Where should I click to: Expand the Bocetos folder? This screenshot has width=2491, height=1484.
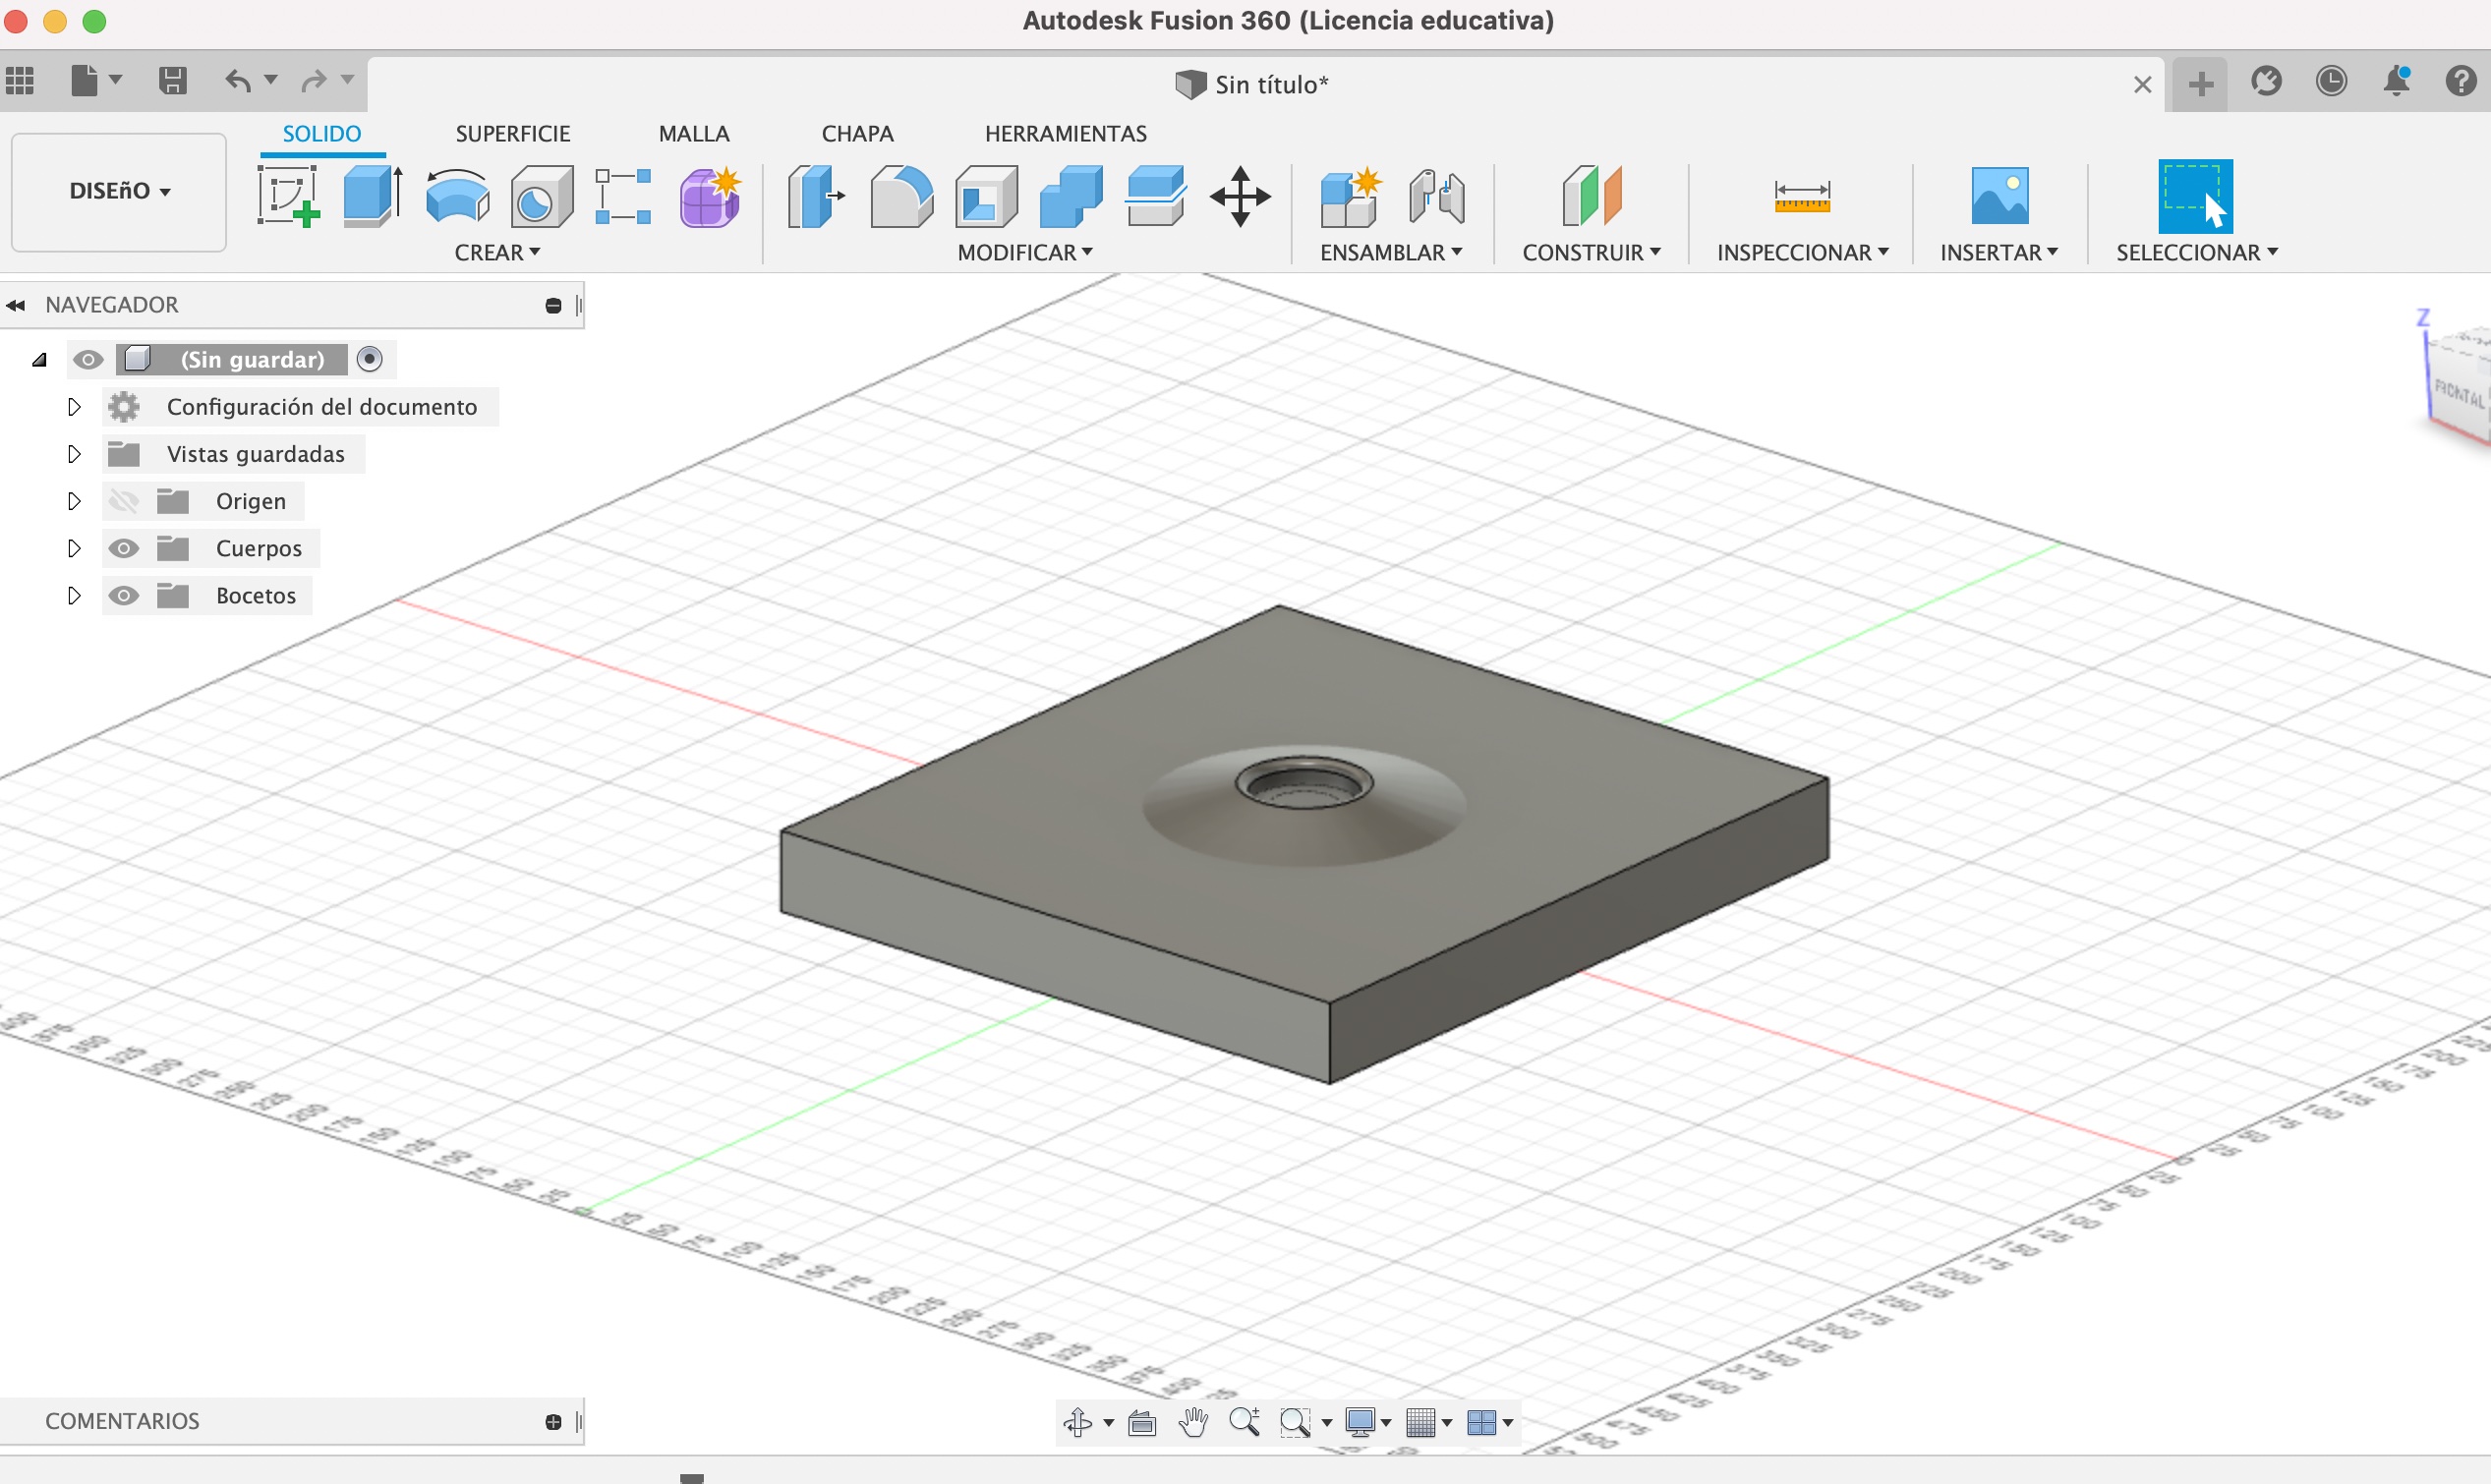coord(74,596)
